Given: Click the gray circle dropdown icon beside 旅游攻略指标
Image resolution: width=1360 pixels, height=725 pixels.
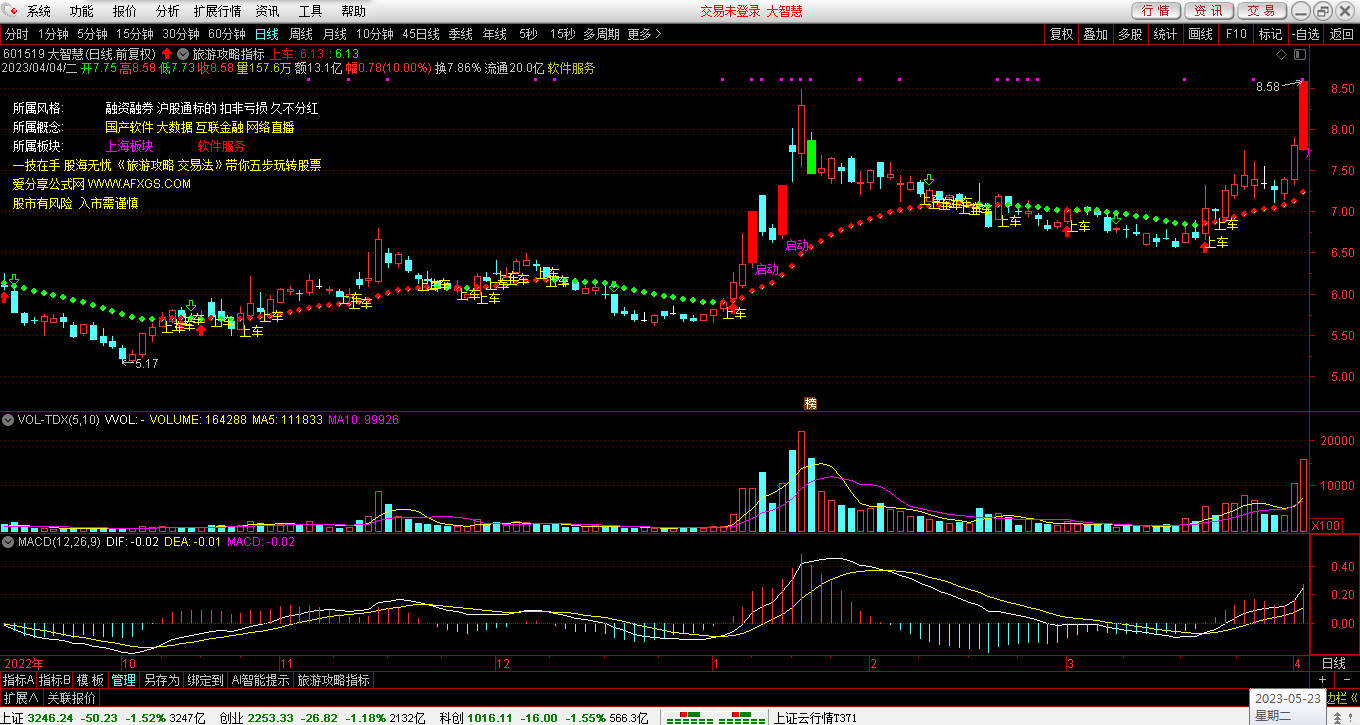Looking at the screenshot, I should coord(183,53).
